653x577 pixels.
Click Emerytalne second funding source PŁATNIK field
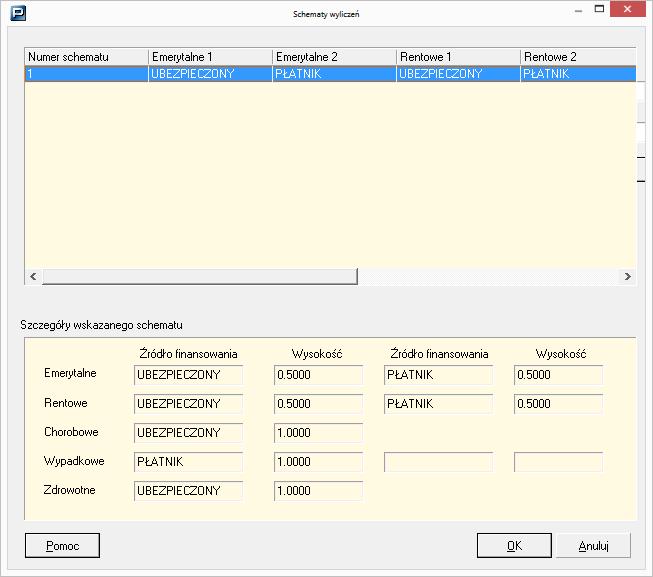[438, 375]
